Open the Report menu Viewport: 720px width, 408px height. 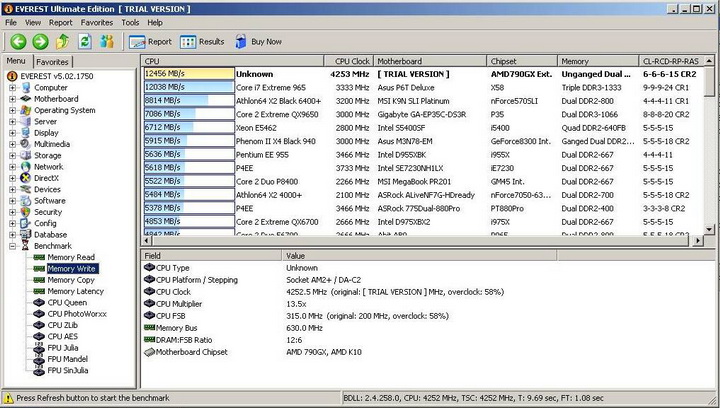point(61,22)
